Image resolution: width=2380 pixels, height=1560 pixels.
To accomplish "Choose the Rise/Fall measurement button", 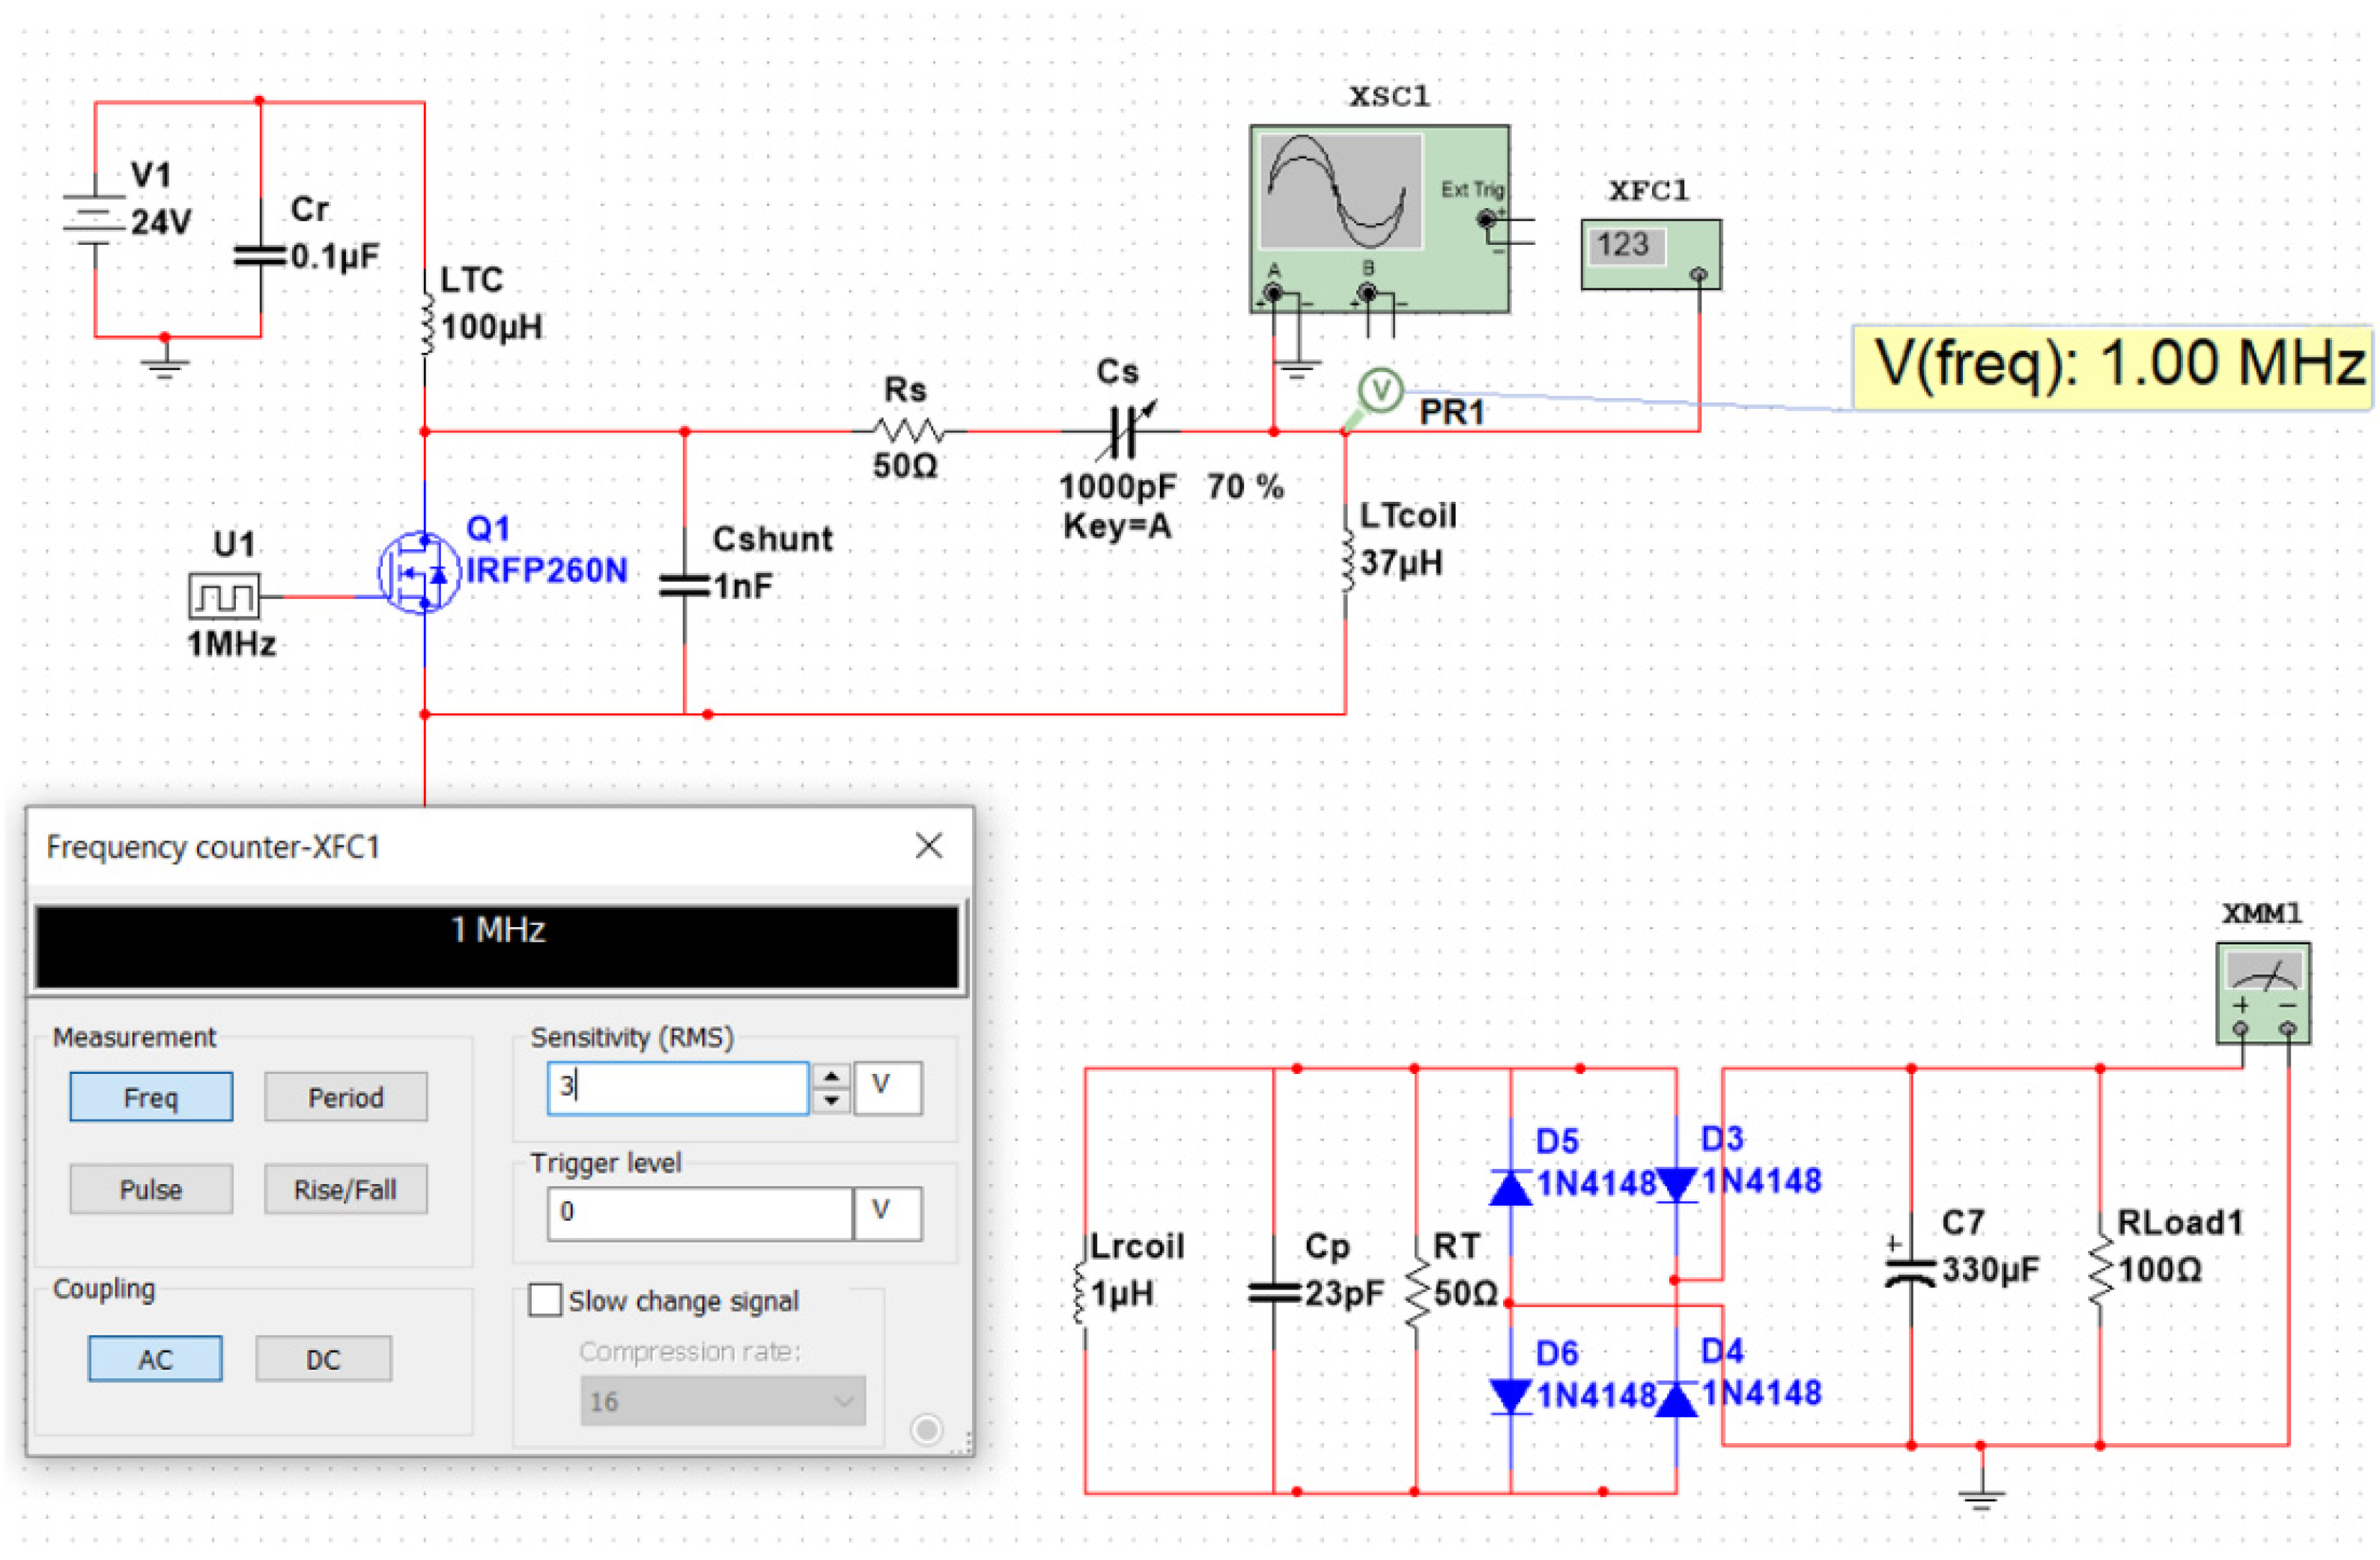I will pos(345,1189).
